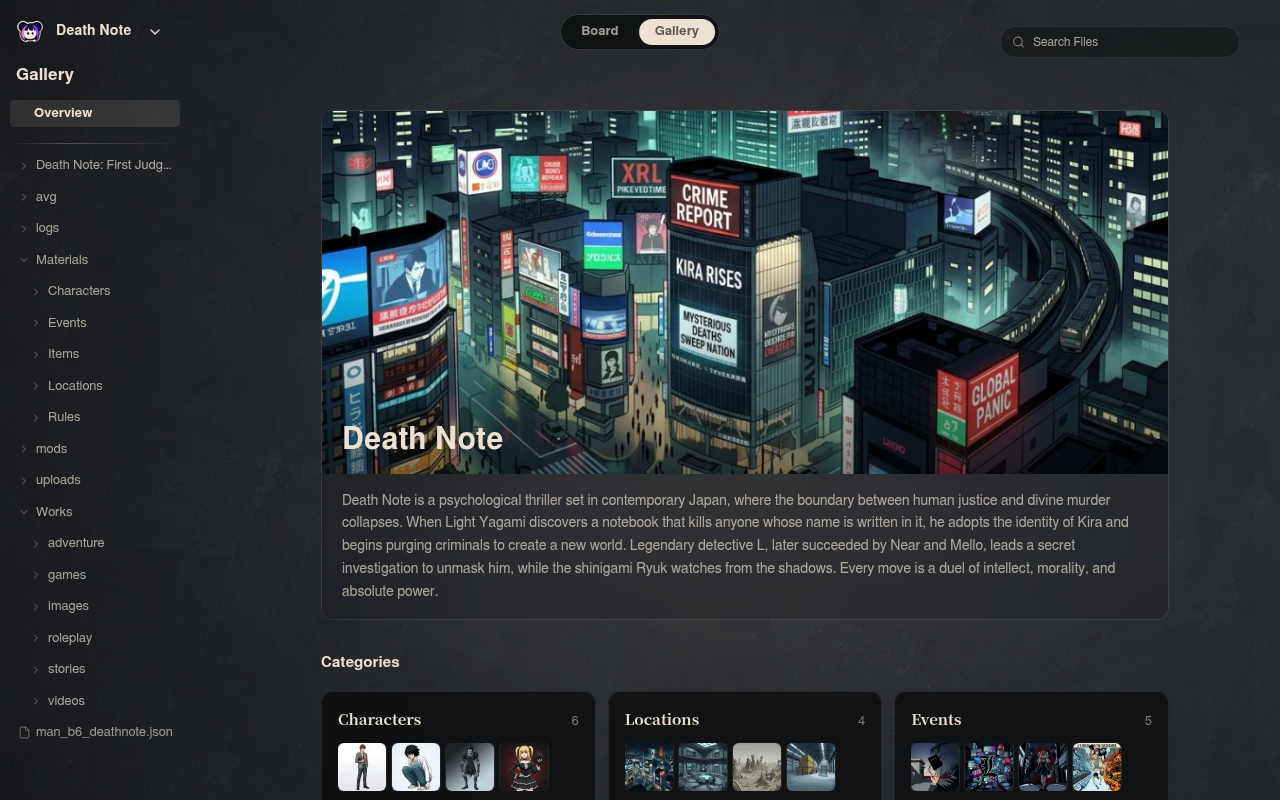Select the Death Note: First Judg... tree item

click(x=104, y=165)
